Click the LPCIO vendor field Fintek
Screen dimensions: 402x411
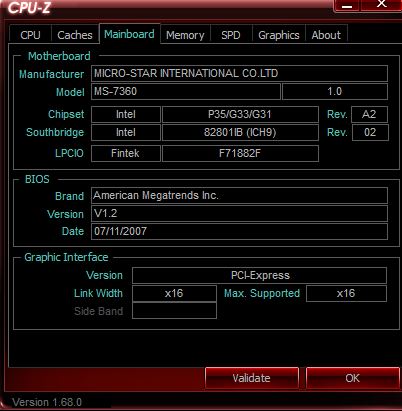pos(126,153)
